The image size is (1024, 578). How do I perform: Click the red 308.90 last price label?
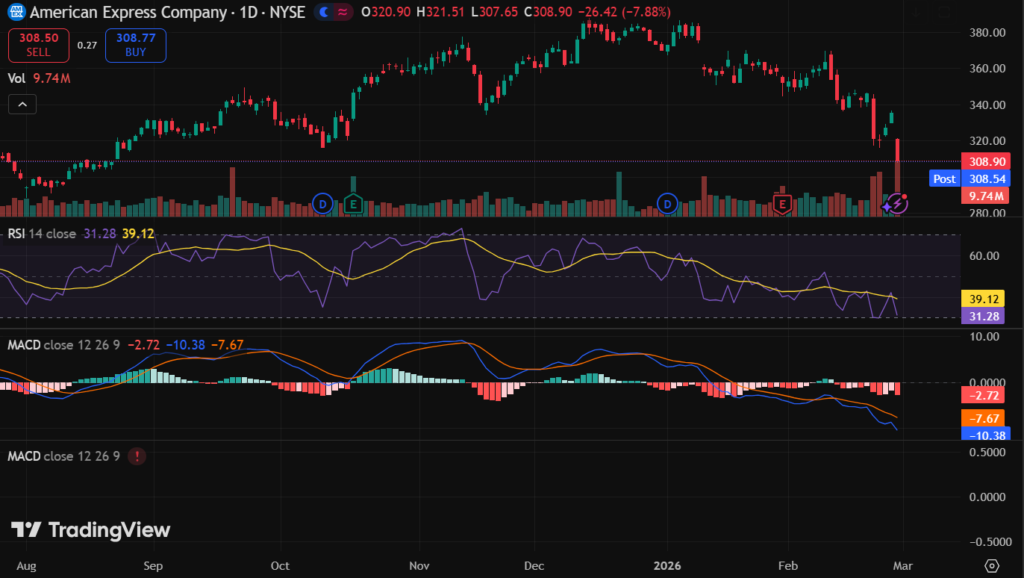click(983, 161)
